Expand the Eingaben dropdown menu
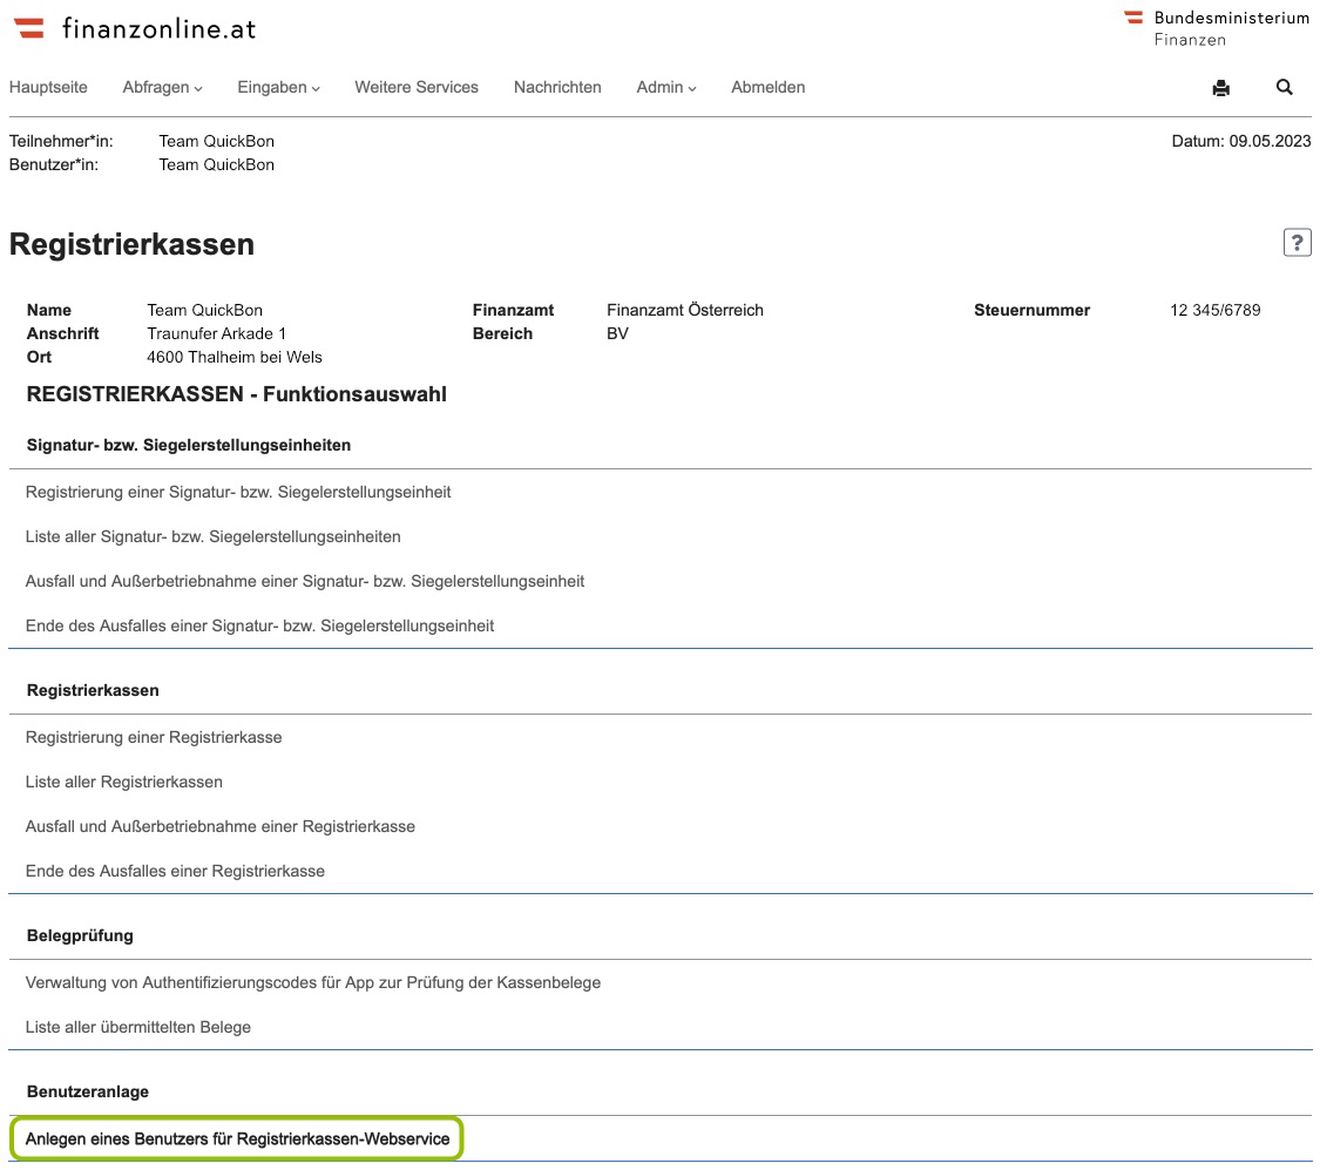Screen dimensions: 1320x1170 278,87
